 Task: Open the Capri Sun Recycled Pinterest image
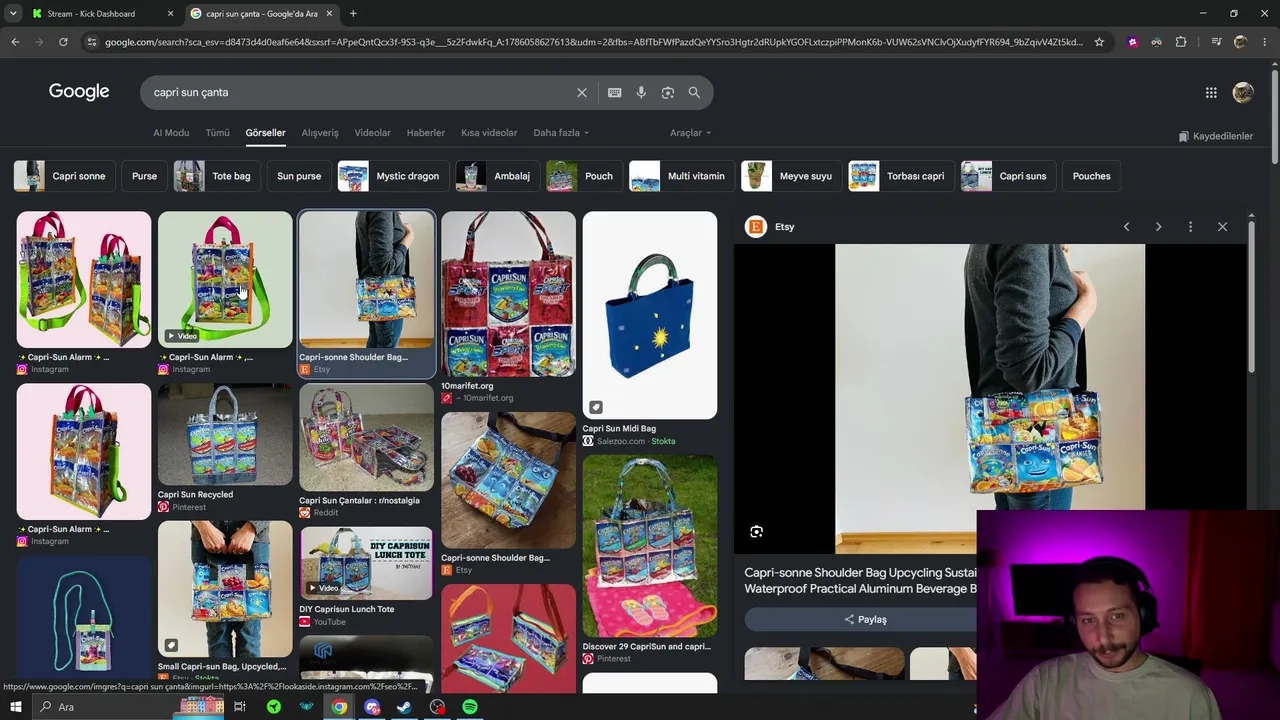[x=225, y=435]
